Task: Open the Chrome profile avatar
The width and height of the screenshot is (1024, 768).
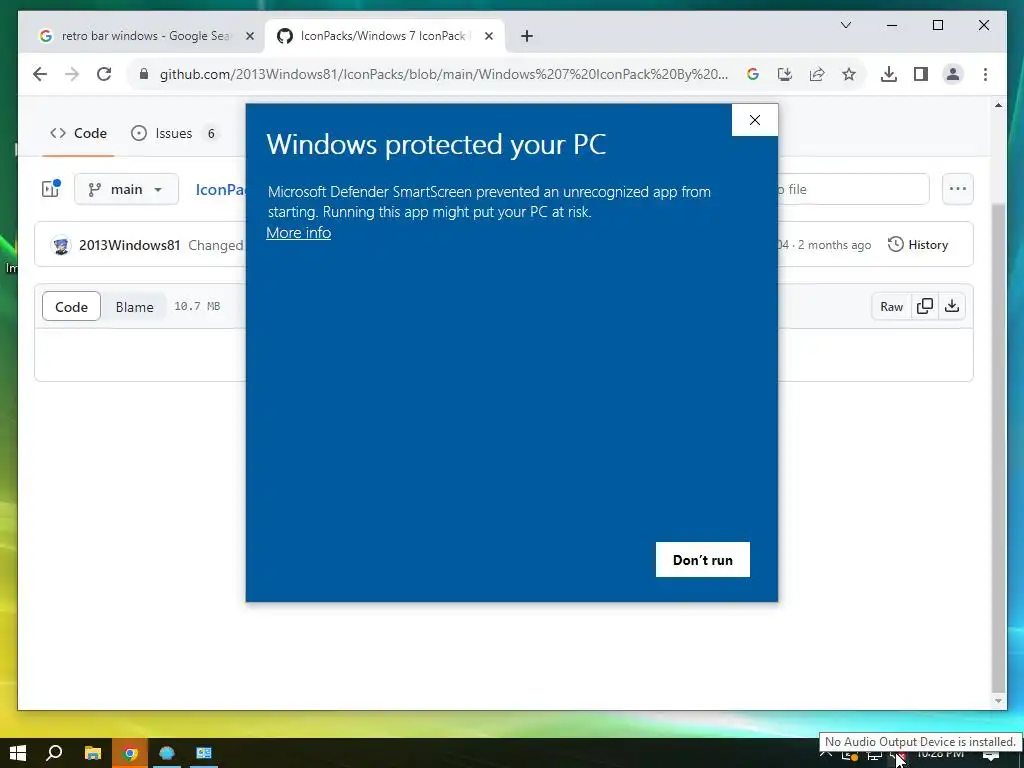Action: [x=953, y=74]
